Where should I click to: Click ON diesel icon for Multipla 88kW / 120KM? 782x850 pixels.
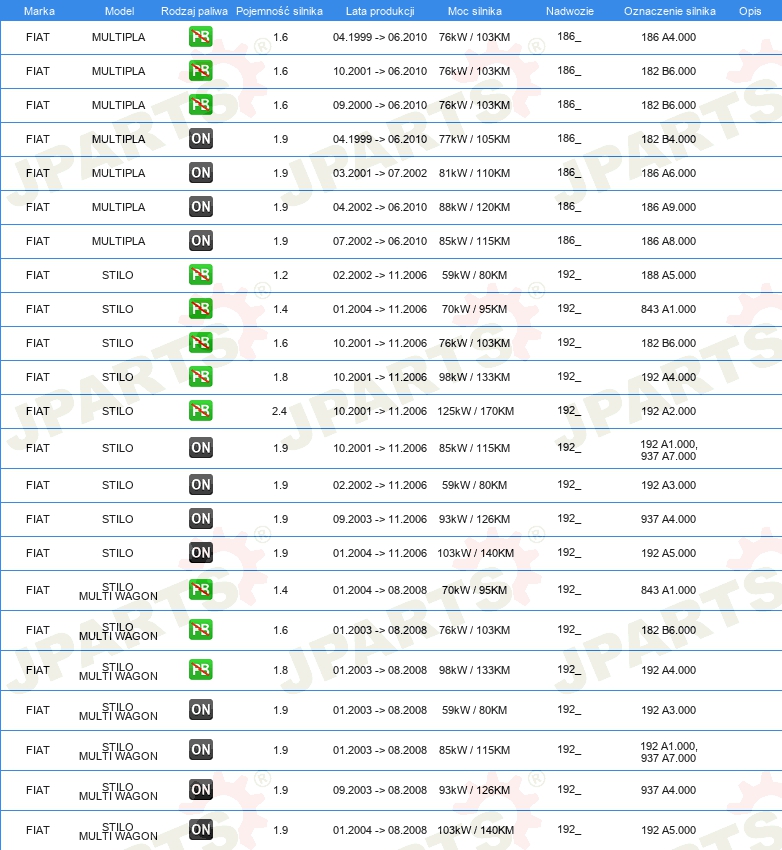point(201,207)
